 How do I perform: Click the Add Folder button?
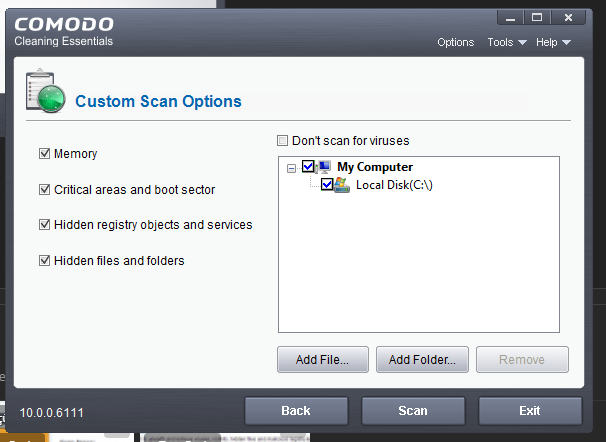(x=422, y=360)
